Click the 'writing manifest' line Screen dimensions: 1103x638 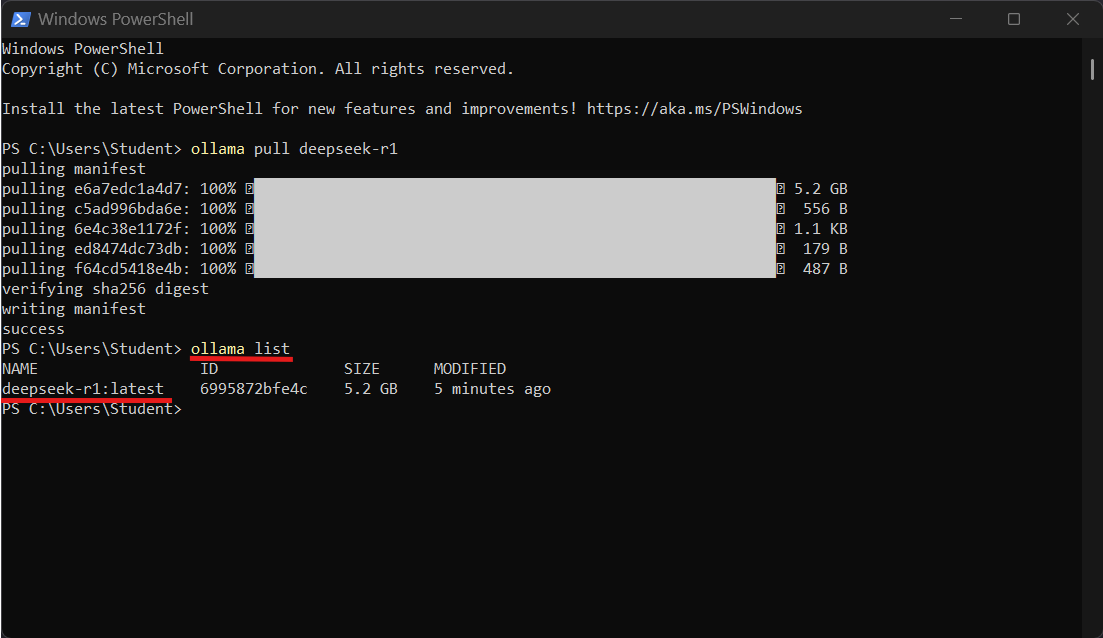pos(74,309)
